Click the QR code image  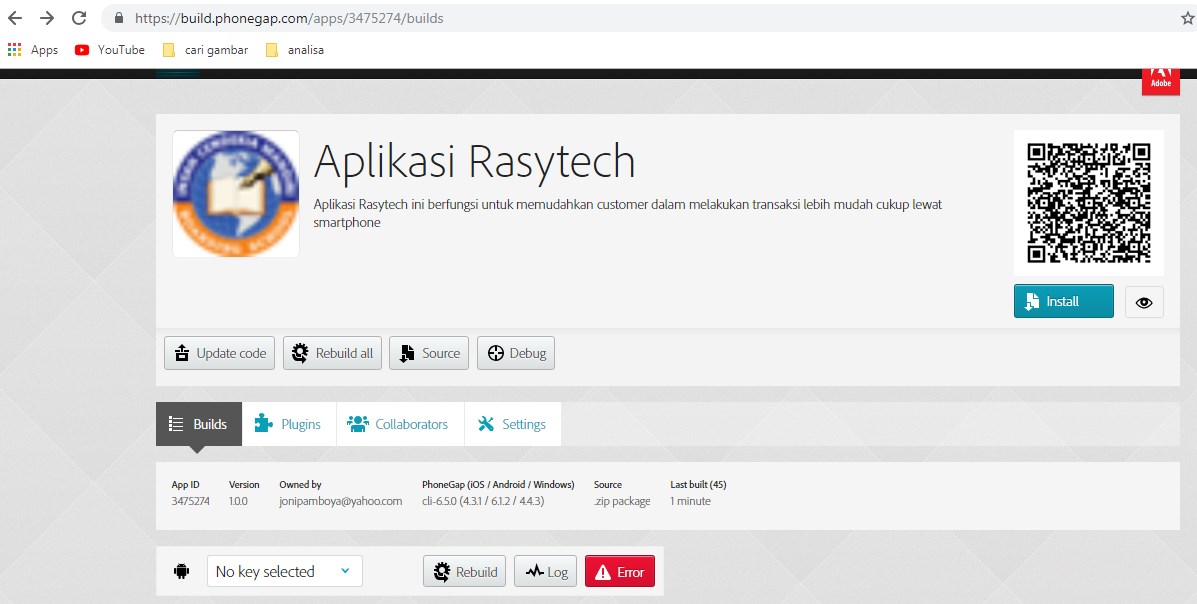click(1088, 203)
